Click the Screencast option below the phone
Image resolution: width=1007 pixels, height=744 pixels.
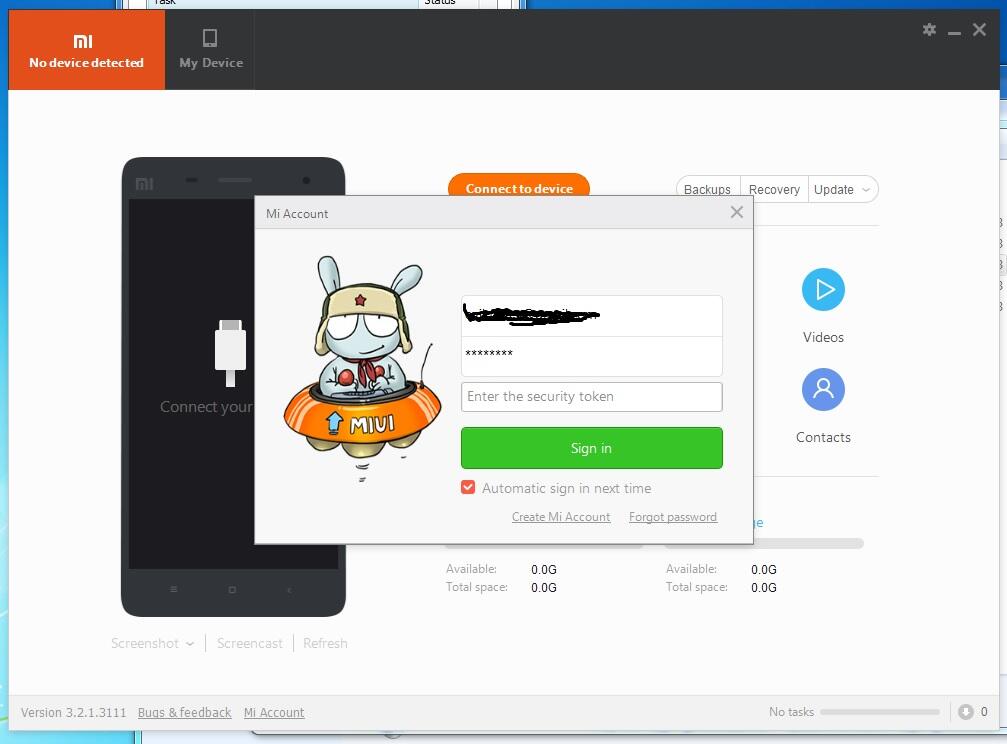click(x=249, y=643)
